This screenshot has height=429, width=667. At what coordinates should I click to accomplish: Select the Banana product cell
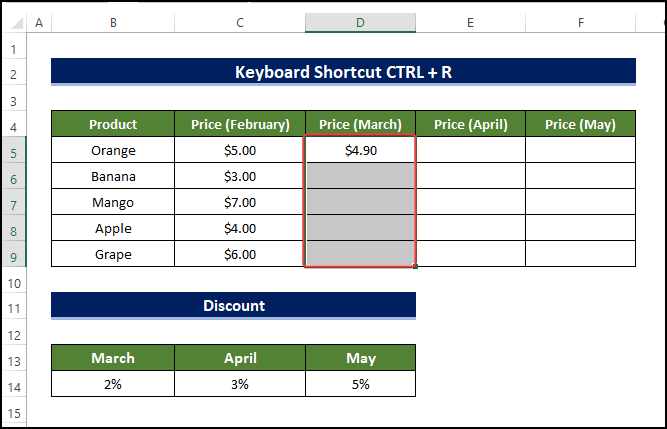coord(113,177)
